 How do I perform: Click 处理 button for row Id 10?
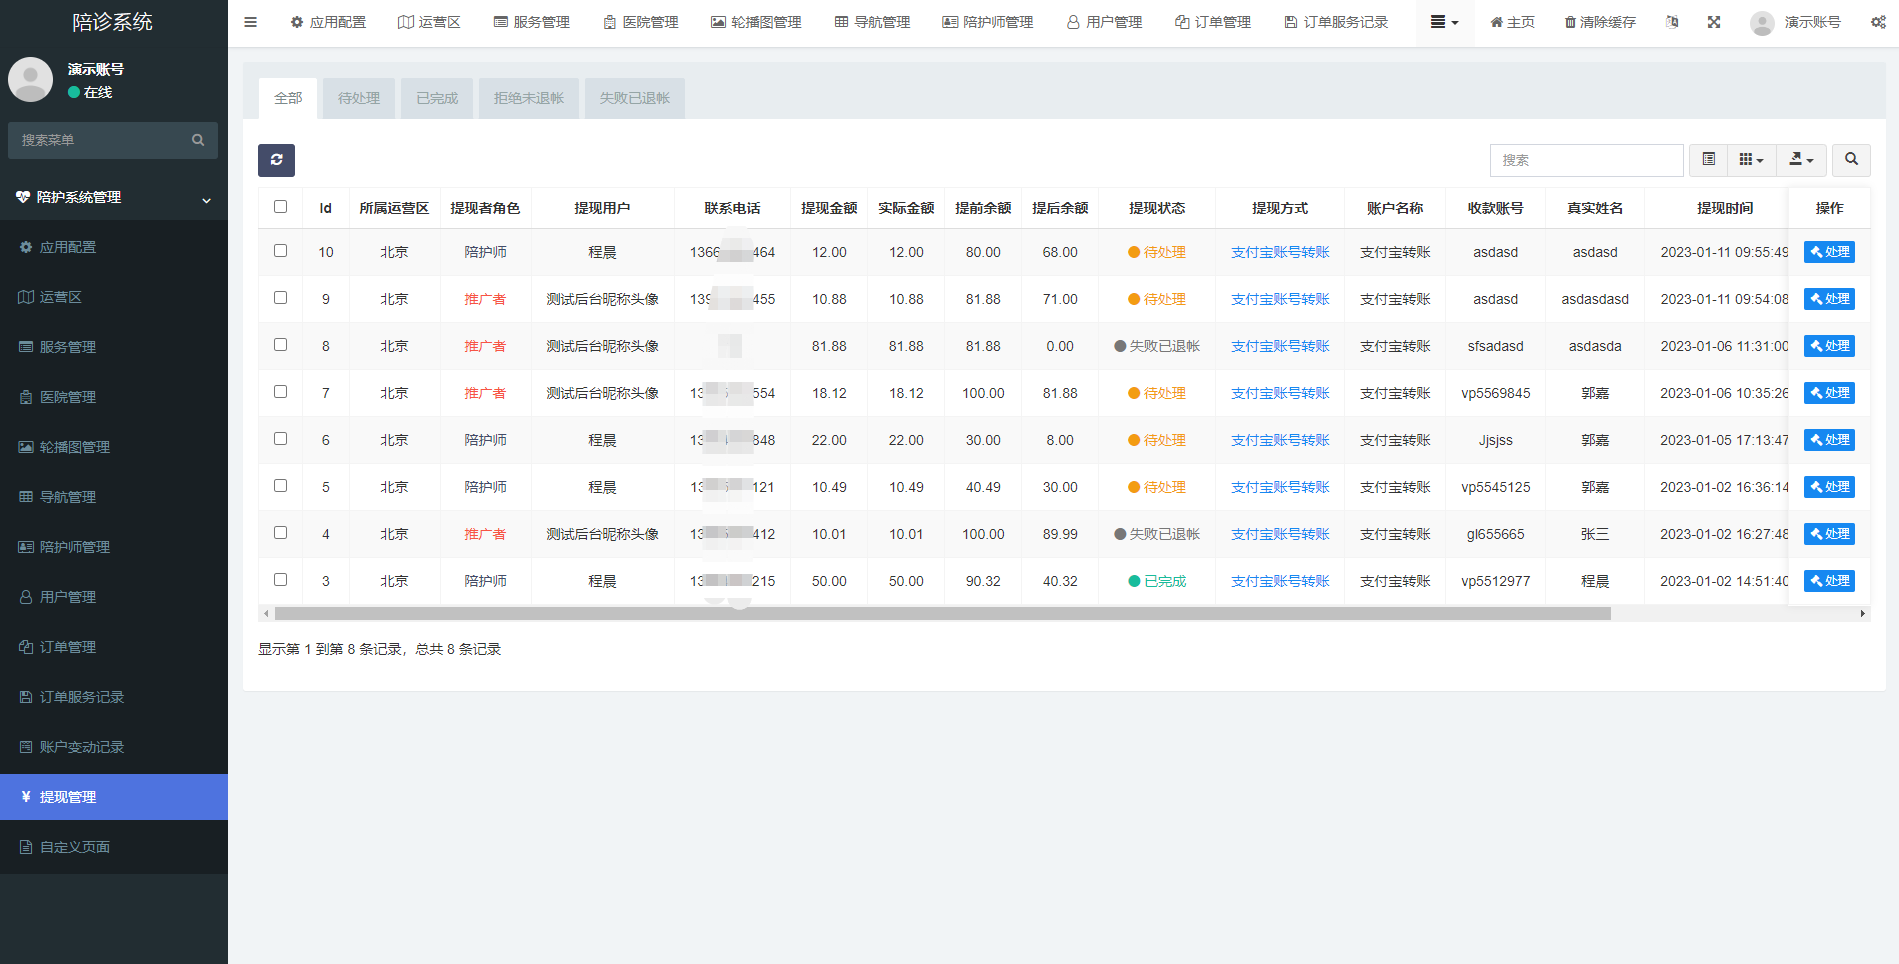point(1829,252)
